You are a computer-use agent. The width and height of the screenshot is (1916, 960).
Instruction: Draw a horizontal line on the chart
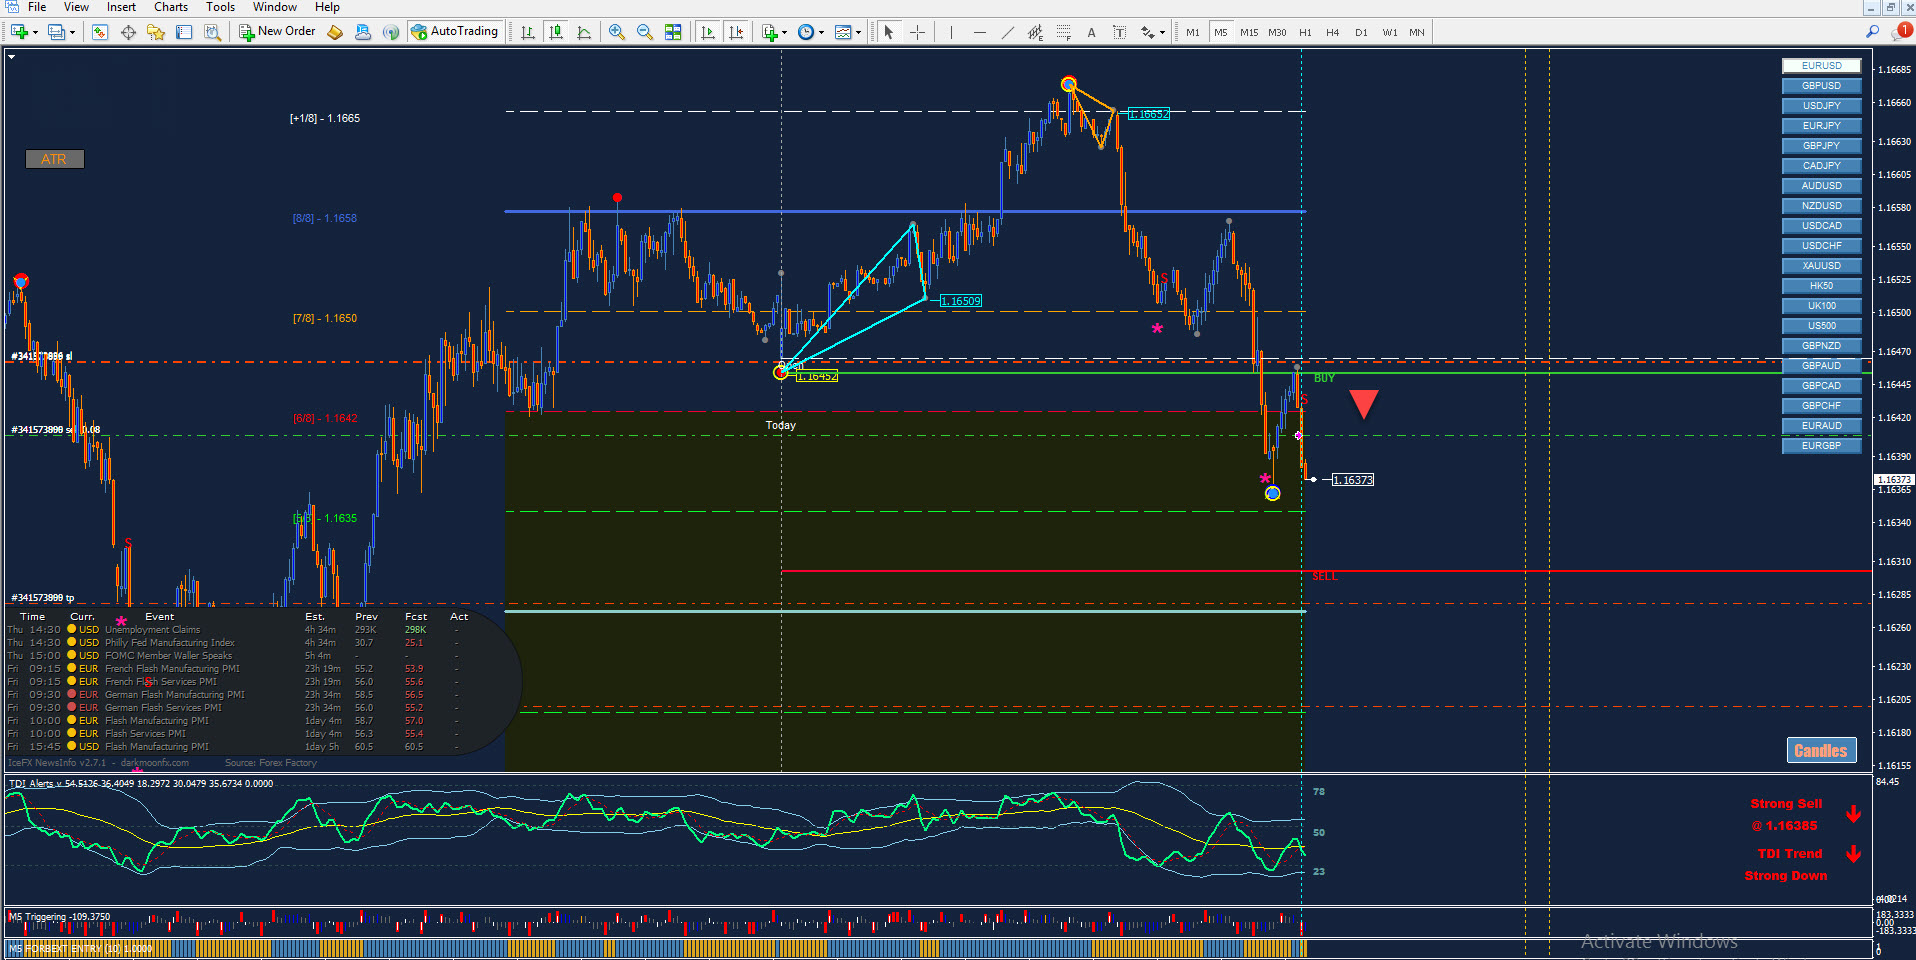tap(979, 32)
